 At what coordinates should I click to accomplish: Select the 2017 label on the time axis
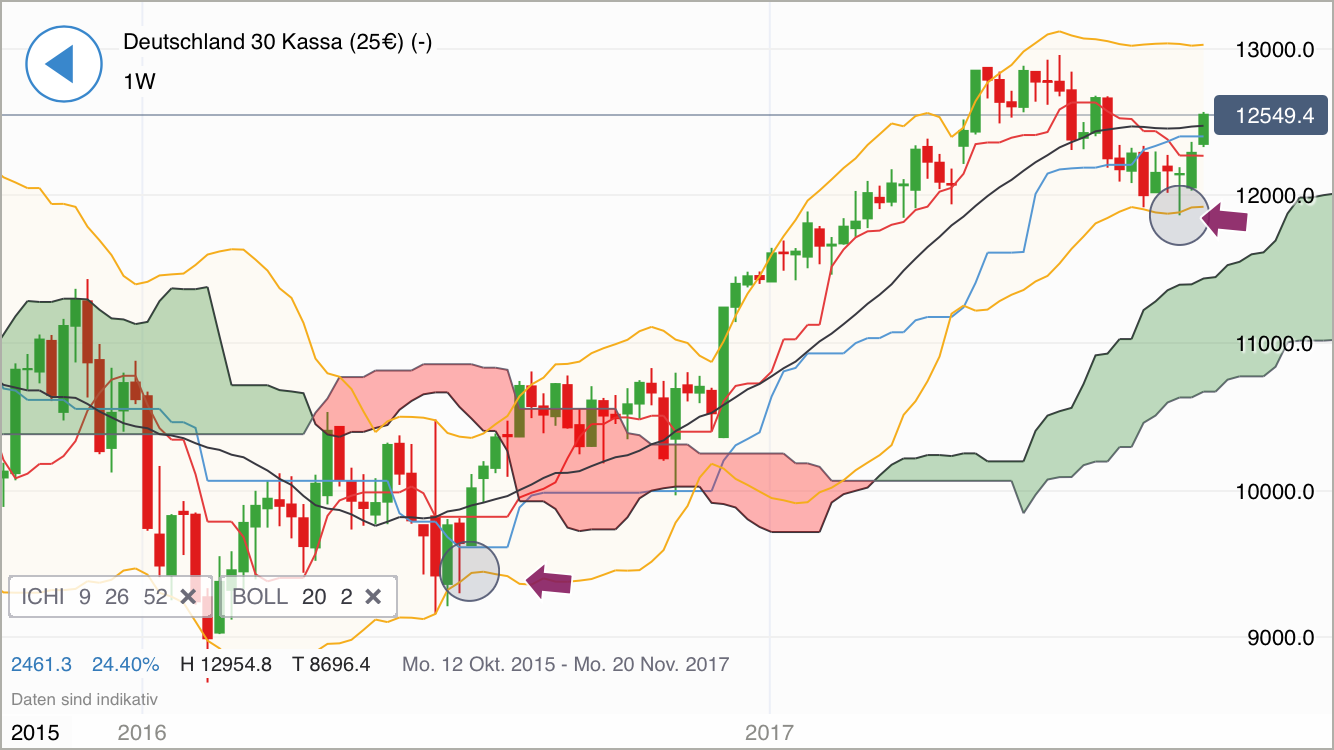click(769, 731)
